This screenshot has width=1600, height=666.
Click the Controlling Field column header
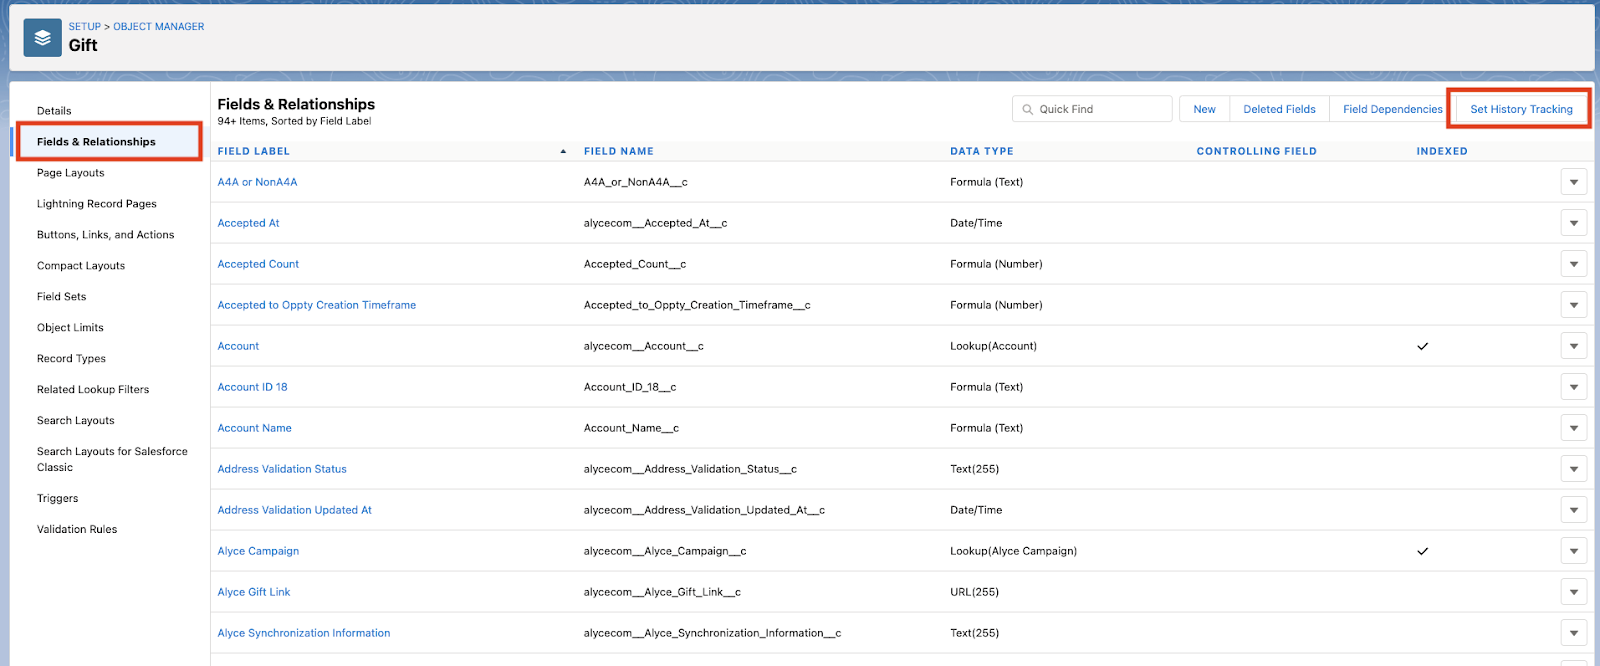(x=1256, y=151)
